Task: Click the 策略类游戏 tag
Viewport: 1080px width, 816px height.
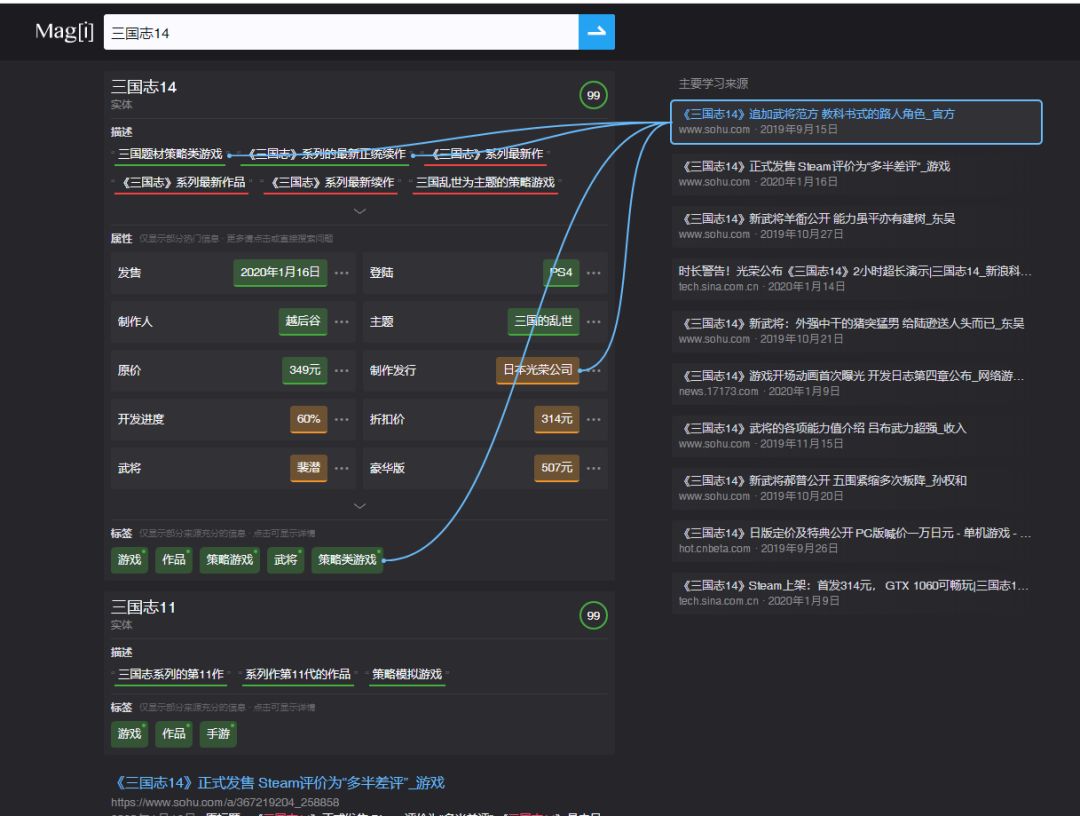Action: click(347, 560)
